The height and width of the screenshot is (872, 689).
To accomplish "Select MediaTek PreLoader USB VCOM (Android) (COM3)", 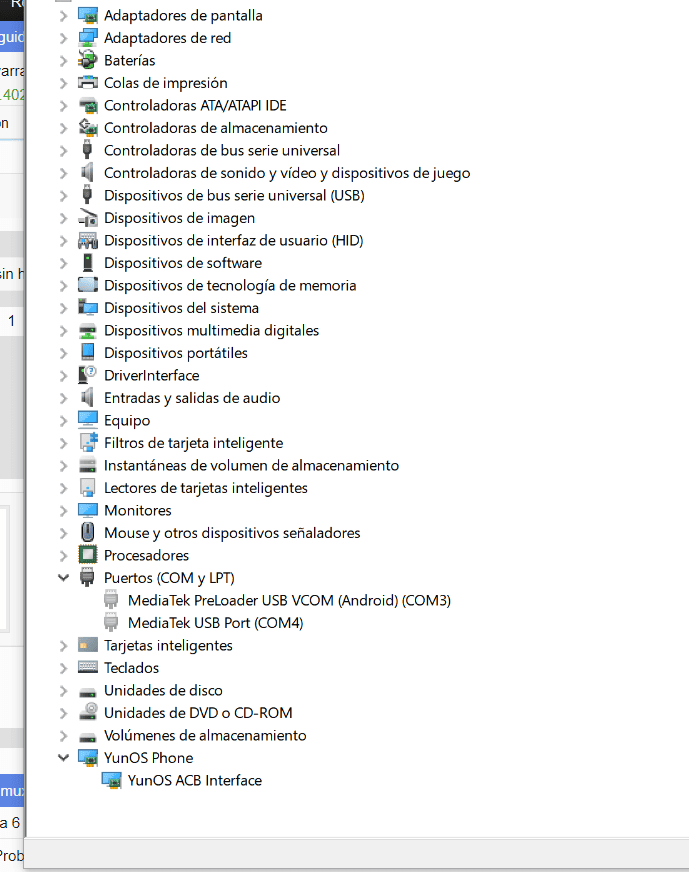I will [x=289, y=601].
